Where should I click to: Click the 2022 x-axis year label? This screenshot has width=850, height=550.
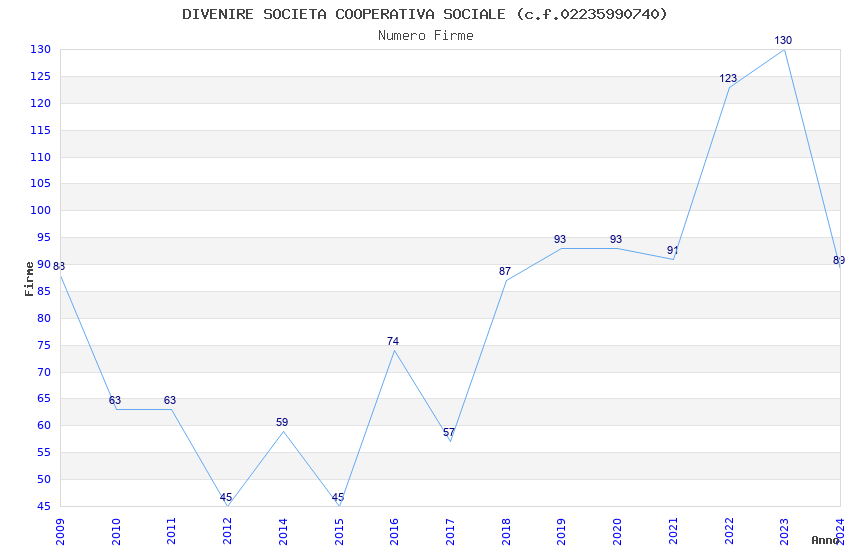[x=729, y=531]
